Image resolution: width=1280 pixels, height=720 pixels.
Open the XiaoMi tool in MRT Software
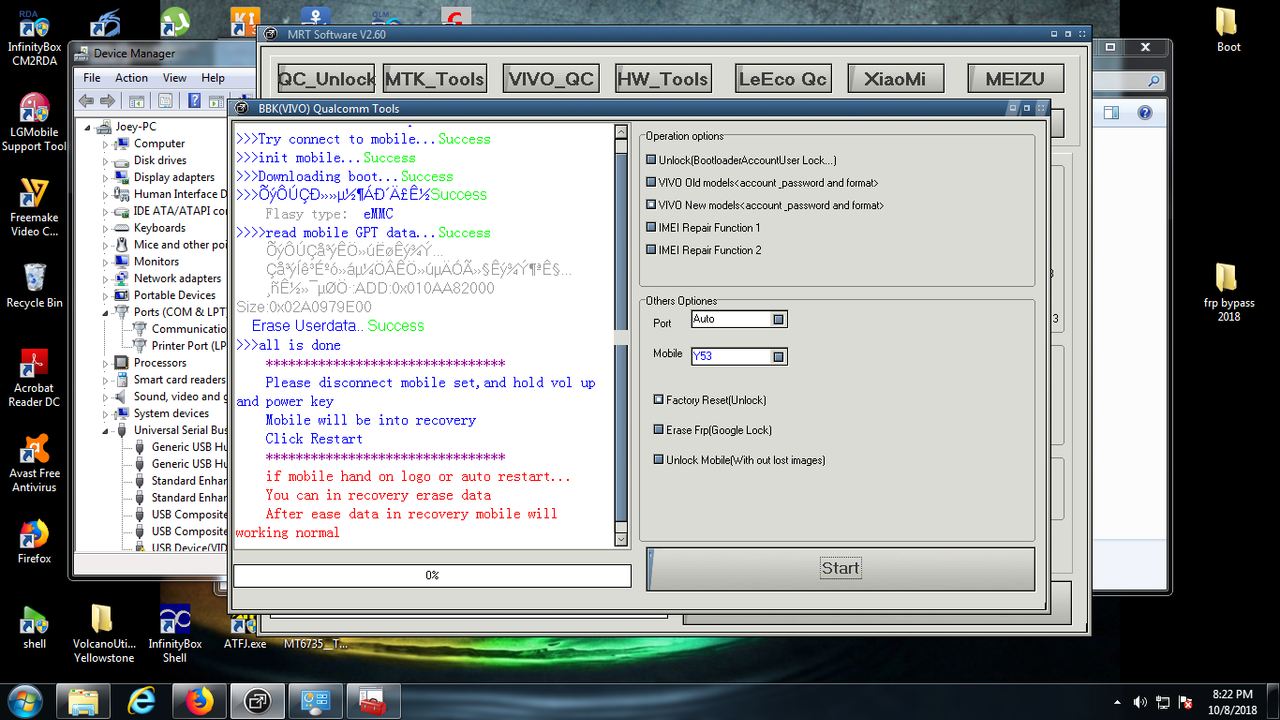895,79
